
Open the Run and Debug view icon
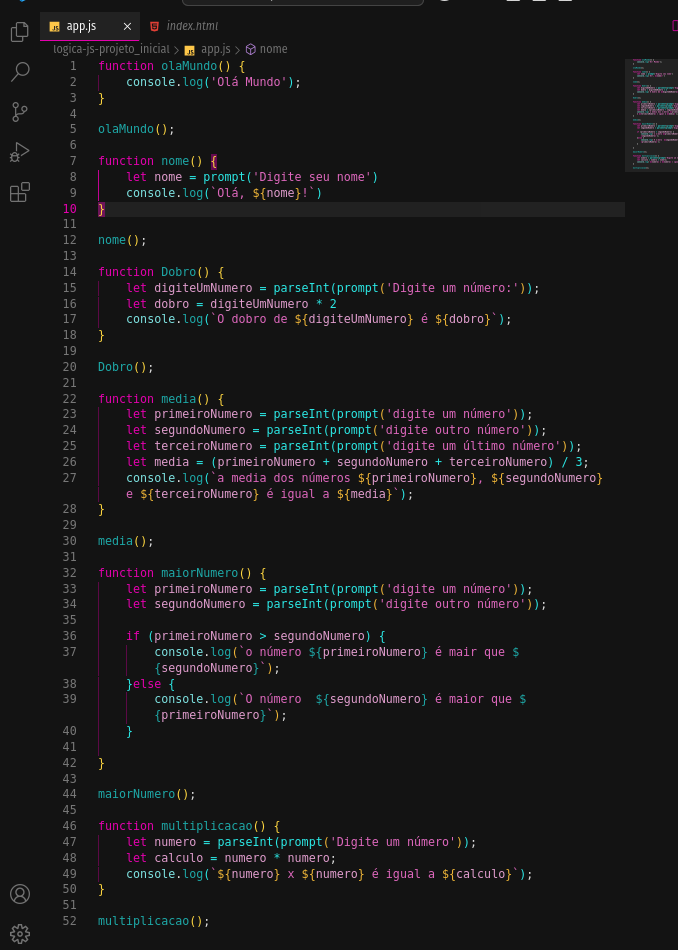19,152
